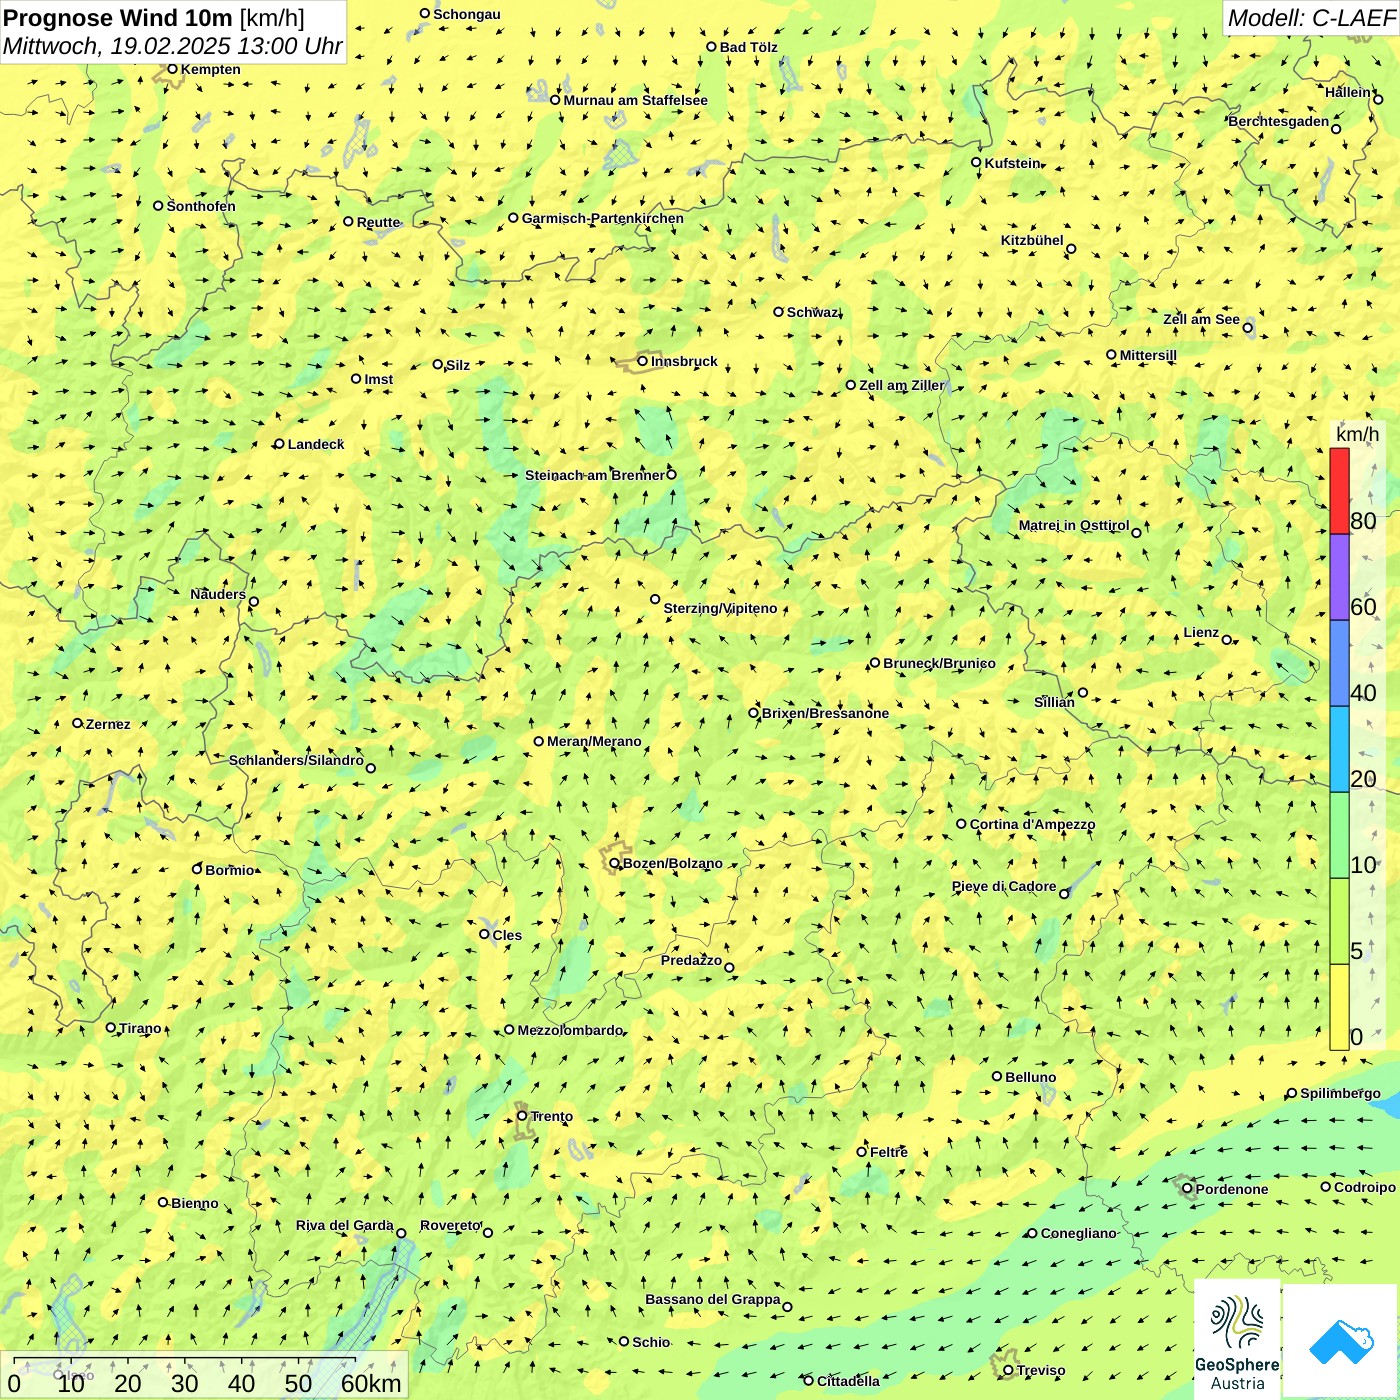Click the Bozen/Bolzano city label
This screenshot has width=1400, height=1400.
click(x=672, y=863)
